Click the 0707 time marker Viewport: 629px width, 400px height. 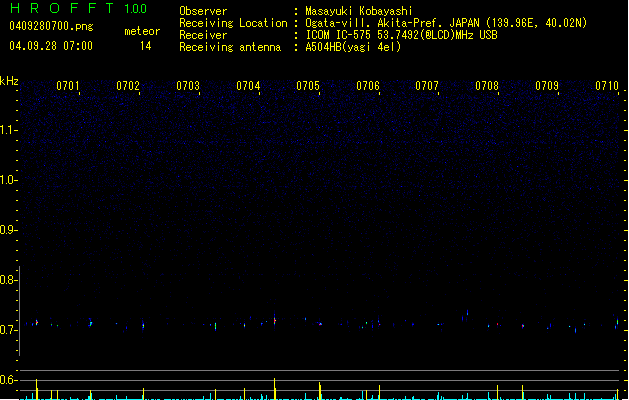[x=427, y=86]
